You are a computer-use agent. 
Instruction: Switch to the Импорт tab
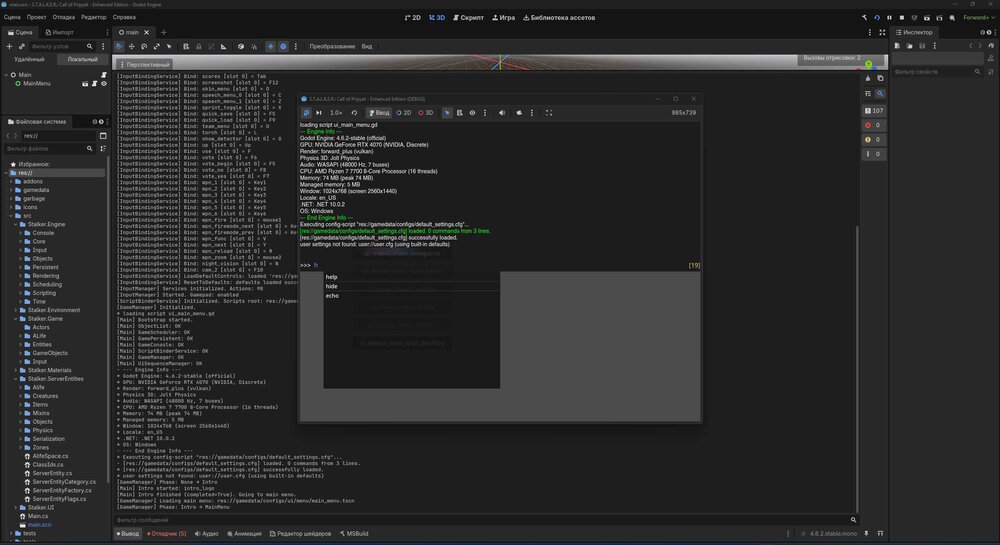59,33
